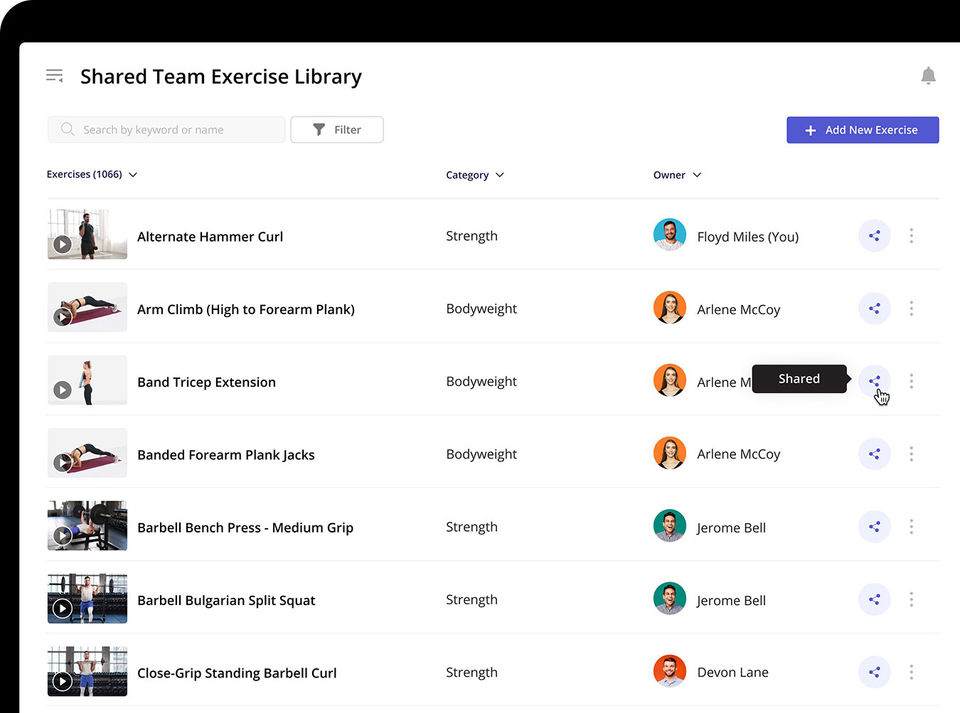Viewport: 960px width, 713px height.
Task: Focus the Search by keyword or name field
Action: pos(167,130)
